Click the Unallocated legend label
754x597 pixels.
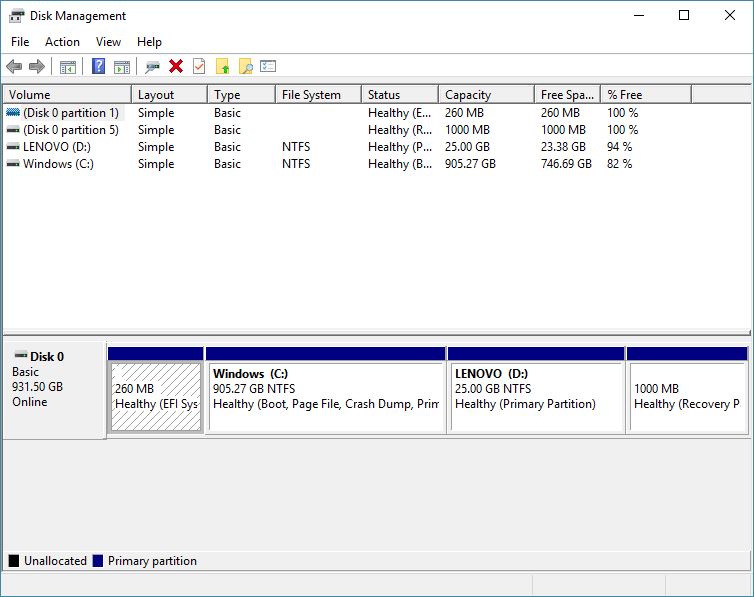coord(55,561)
